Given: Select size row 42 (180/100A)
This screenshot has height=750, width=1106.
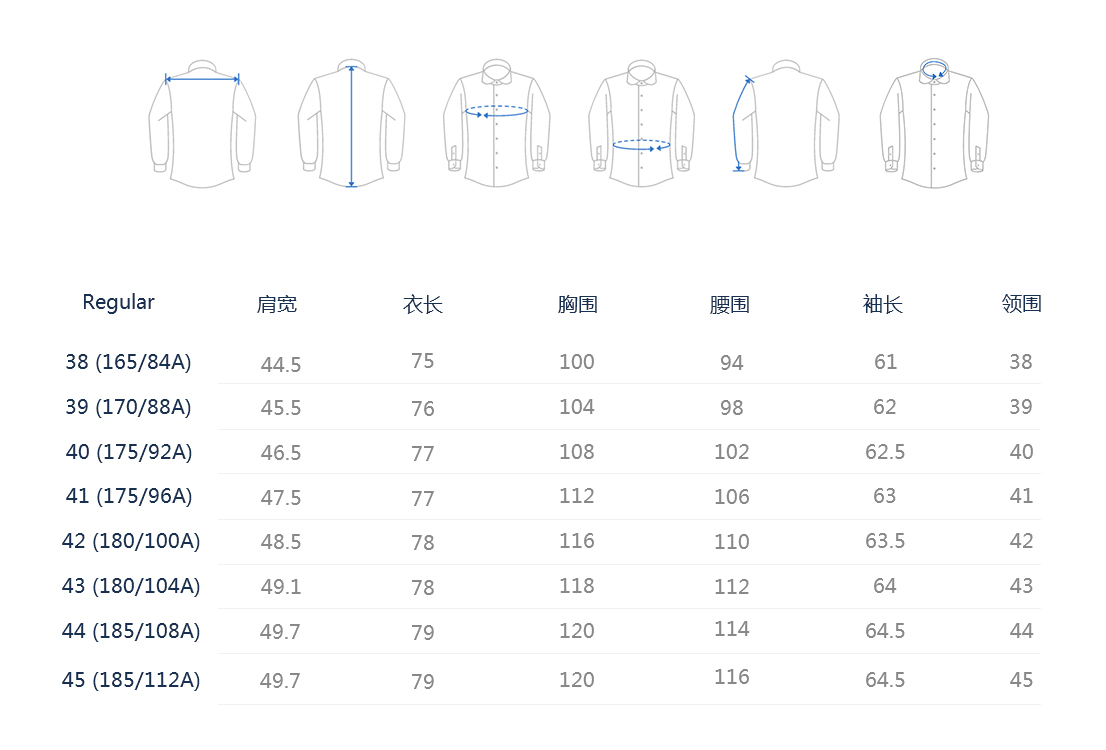Looking at the screenshot, I should 131,541.
